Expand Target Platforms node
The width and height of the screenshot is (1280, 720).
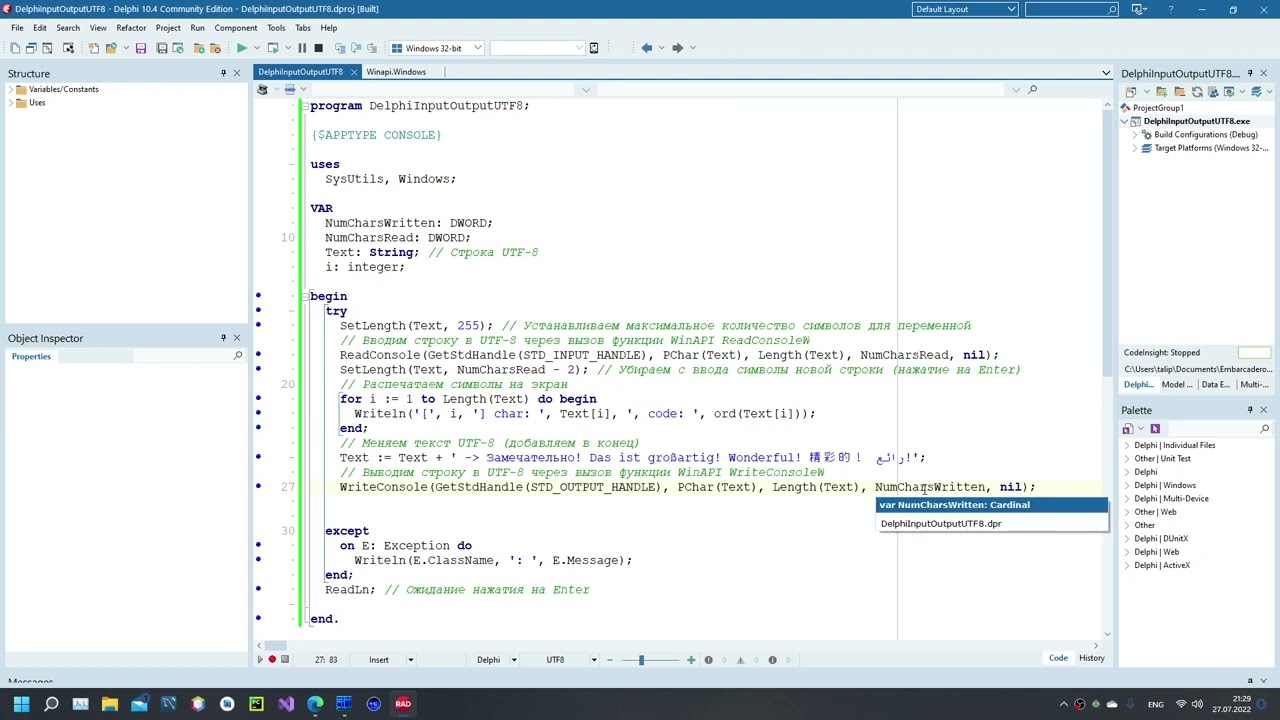(x=1136, y=148)
